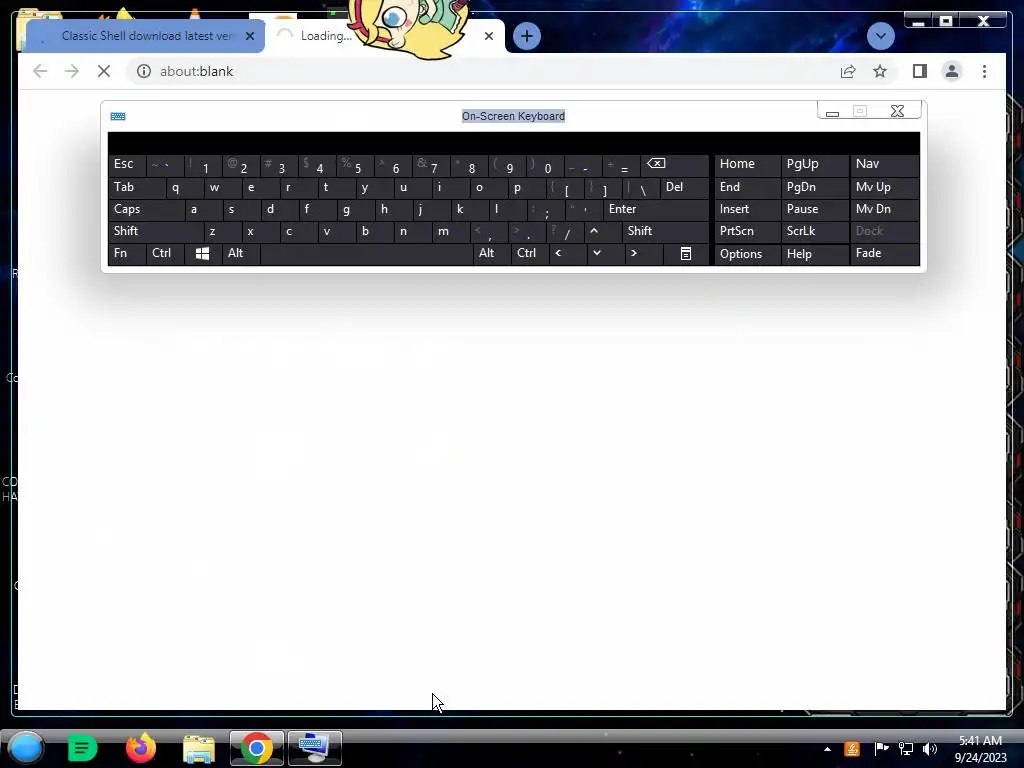
Task: Click the context menu key
Action: pos(686,253)
